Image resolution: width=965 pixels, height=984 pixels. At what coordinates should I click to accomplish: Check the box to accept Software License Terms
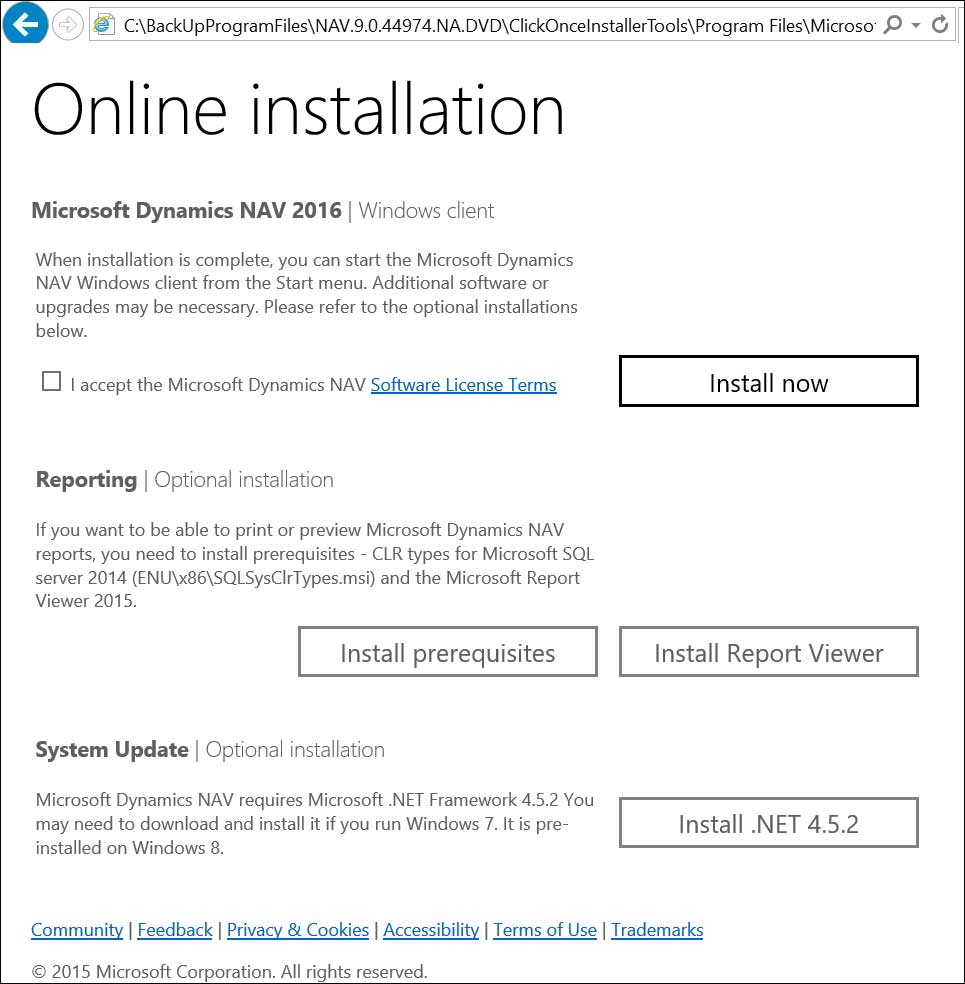51,380
